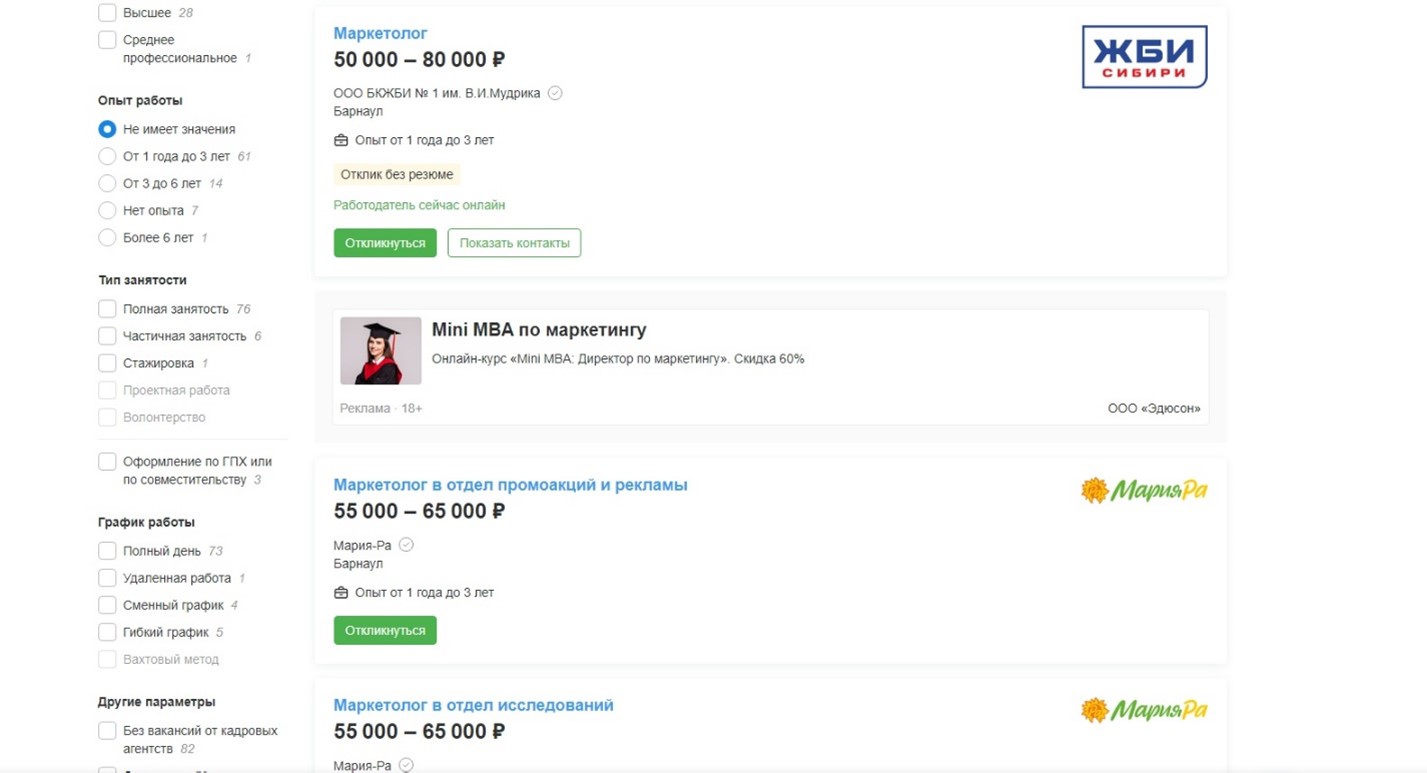Click the verified checkmark beside ООО БЖБИ
1427x773 pixels.
coord(555,93)
